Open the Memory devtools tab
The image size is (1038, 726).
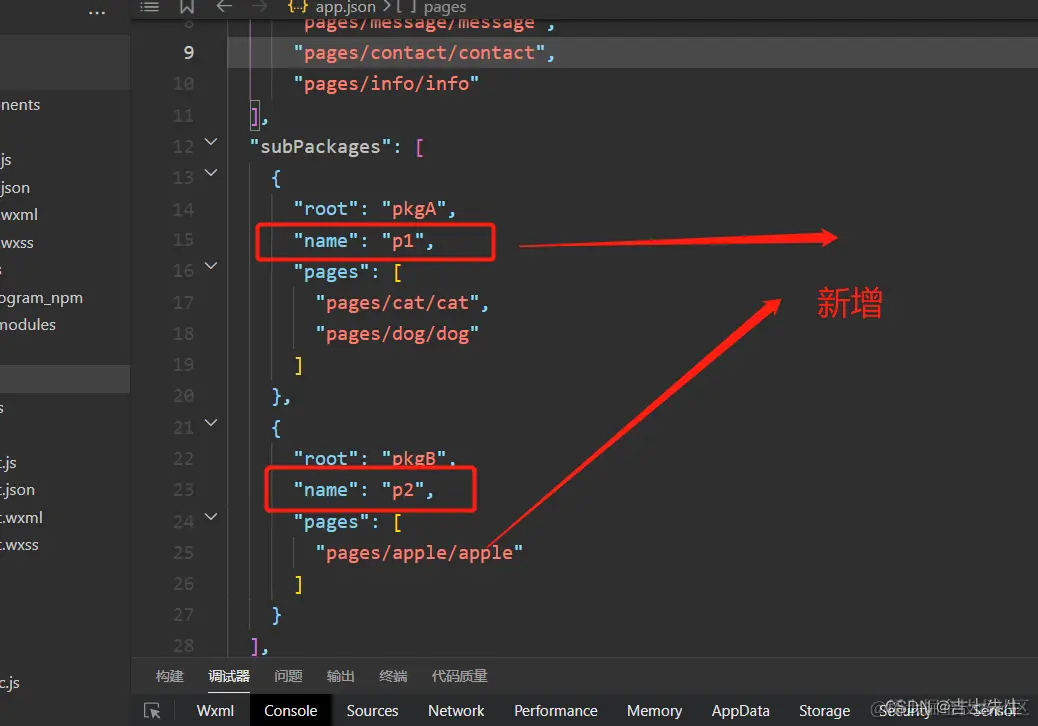point(654,711)
